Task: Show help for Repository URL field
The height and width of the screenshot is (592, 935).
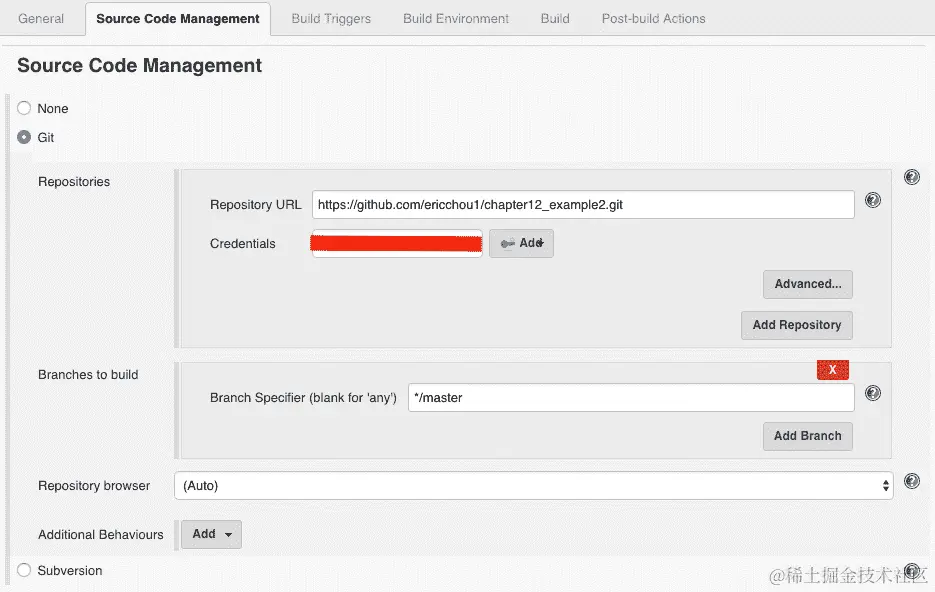Action: tap(872, 200)
